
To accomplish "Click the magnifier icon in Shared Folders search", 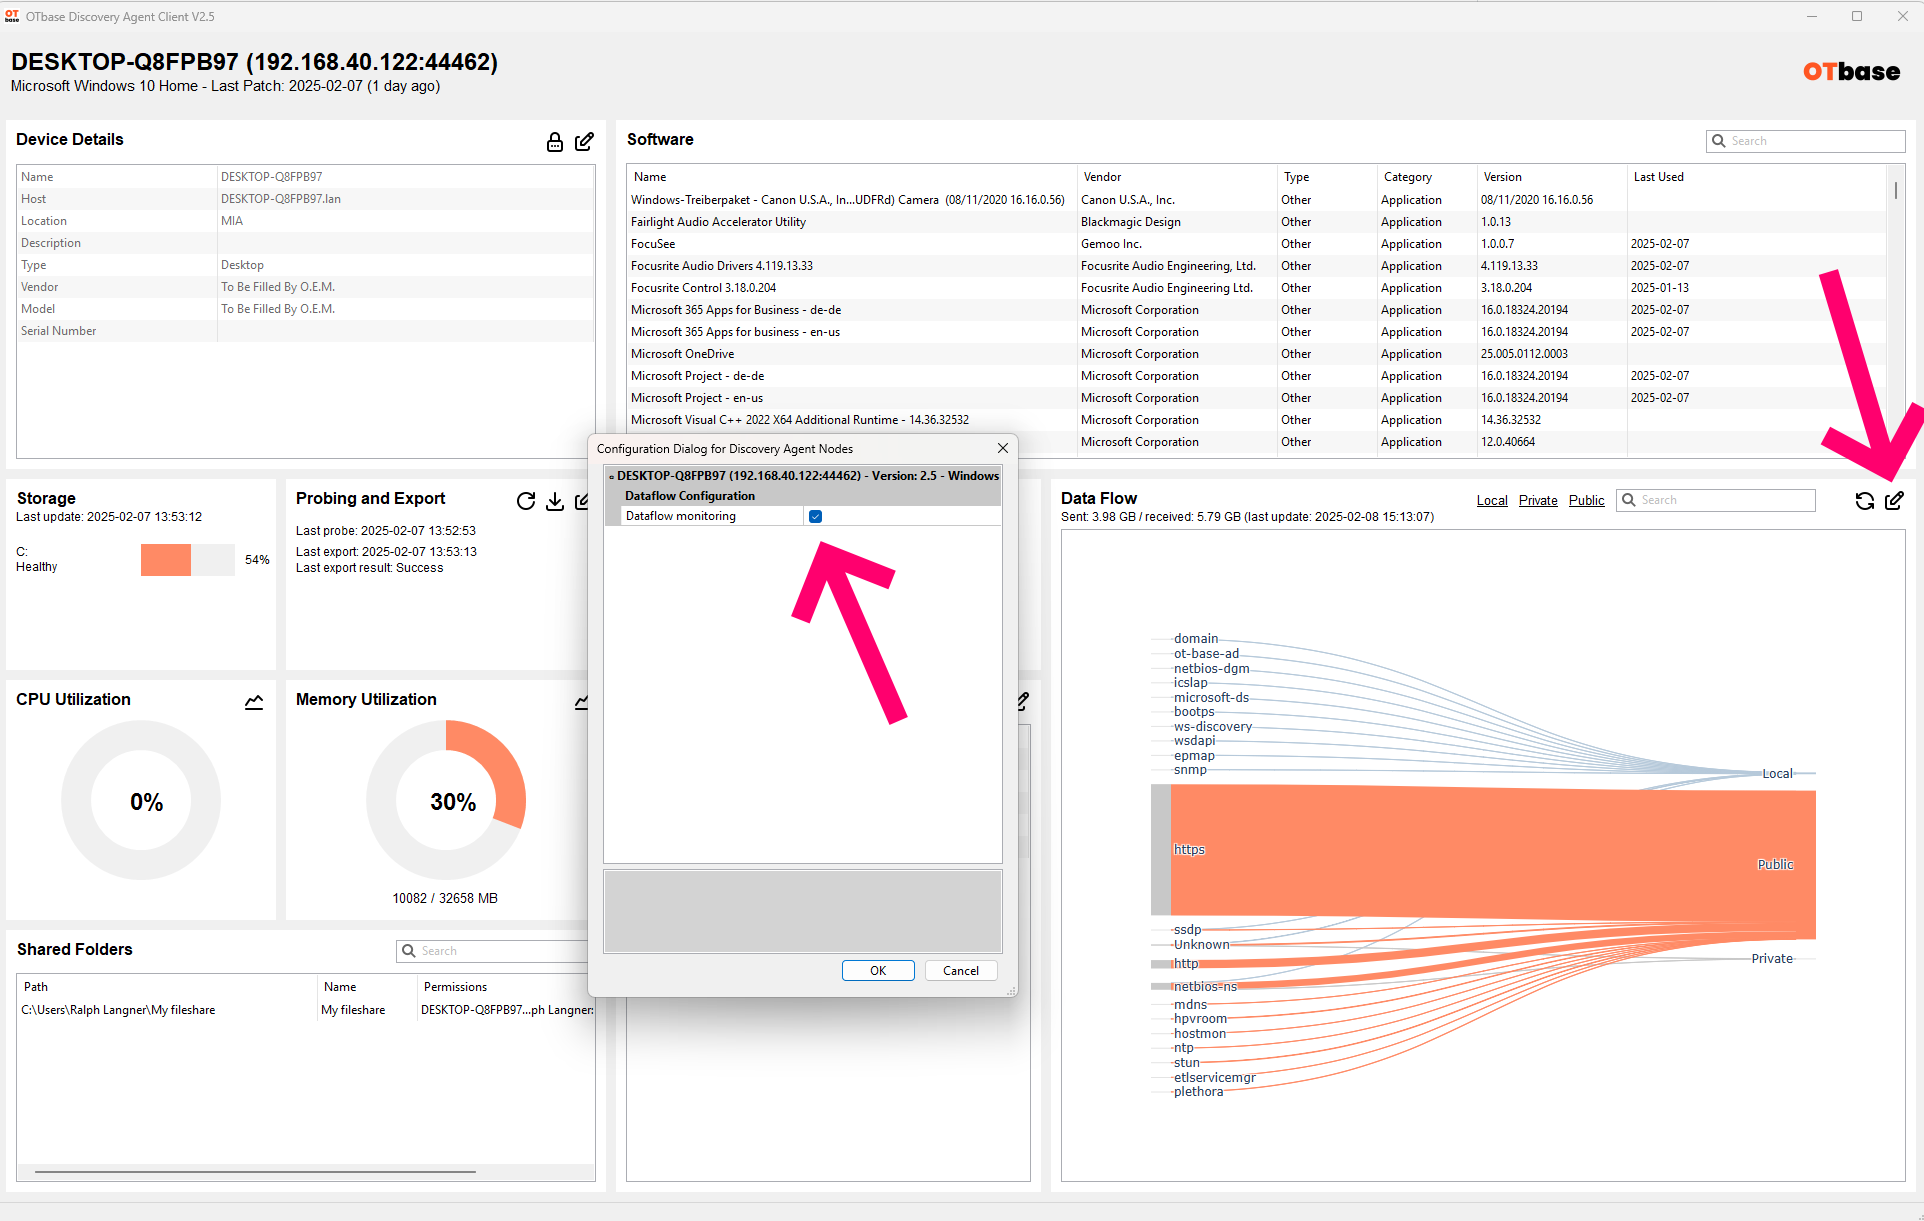I will tap(408, 951).
